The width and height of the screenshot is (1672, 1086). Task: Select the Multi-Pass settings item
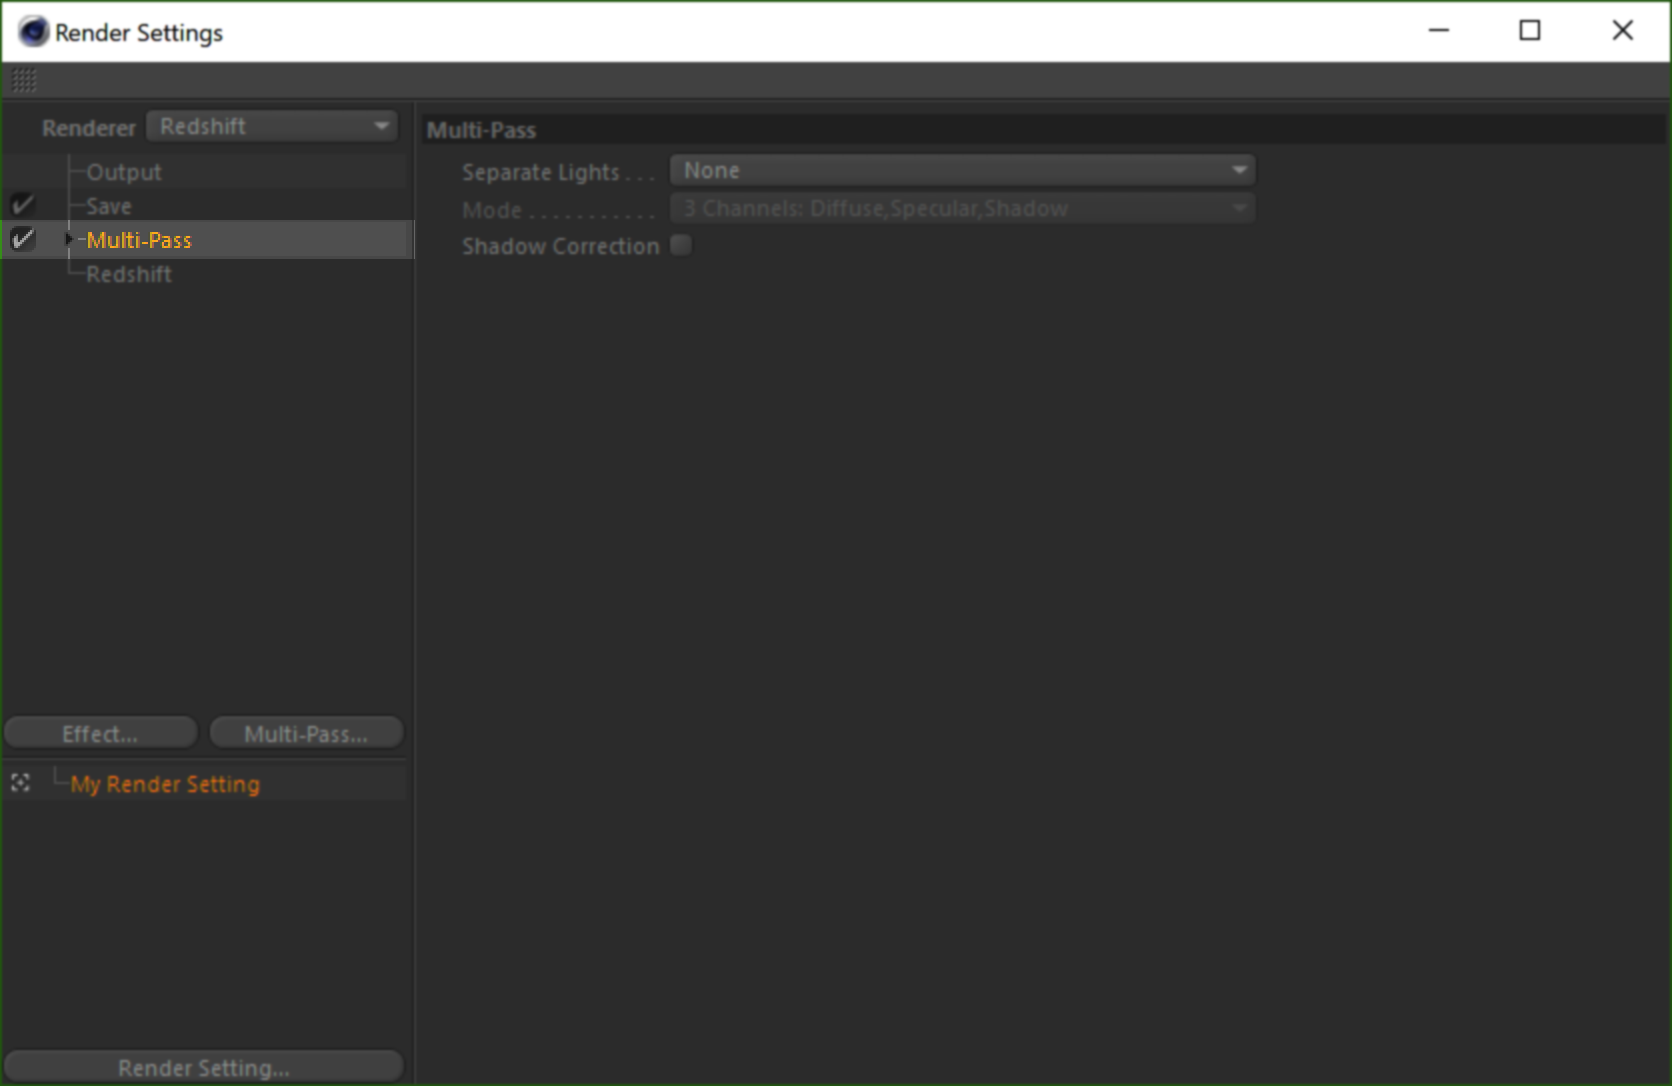coord(139,240)
